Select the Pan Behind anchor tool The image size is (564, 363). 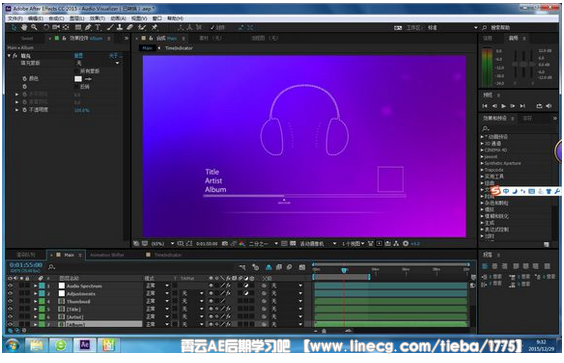pyautogui.click(x=66, y=27)
